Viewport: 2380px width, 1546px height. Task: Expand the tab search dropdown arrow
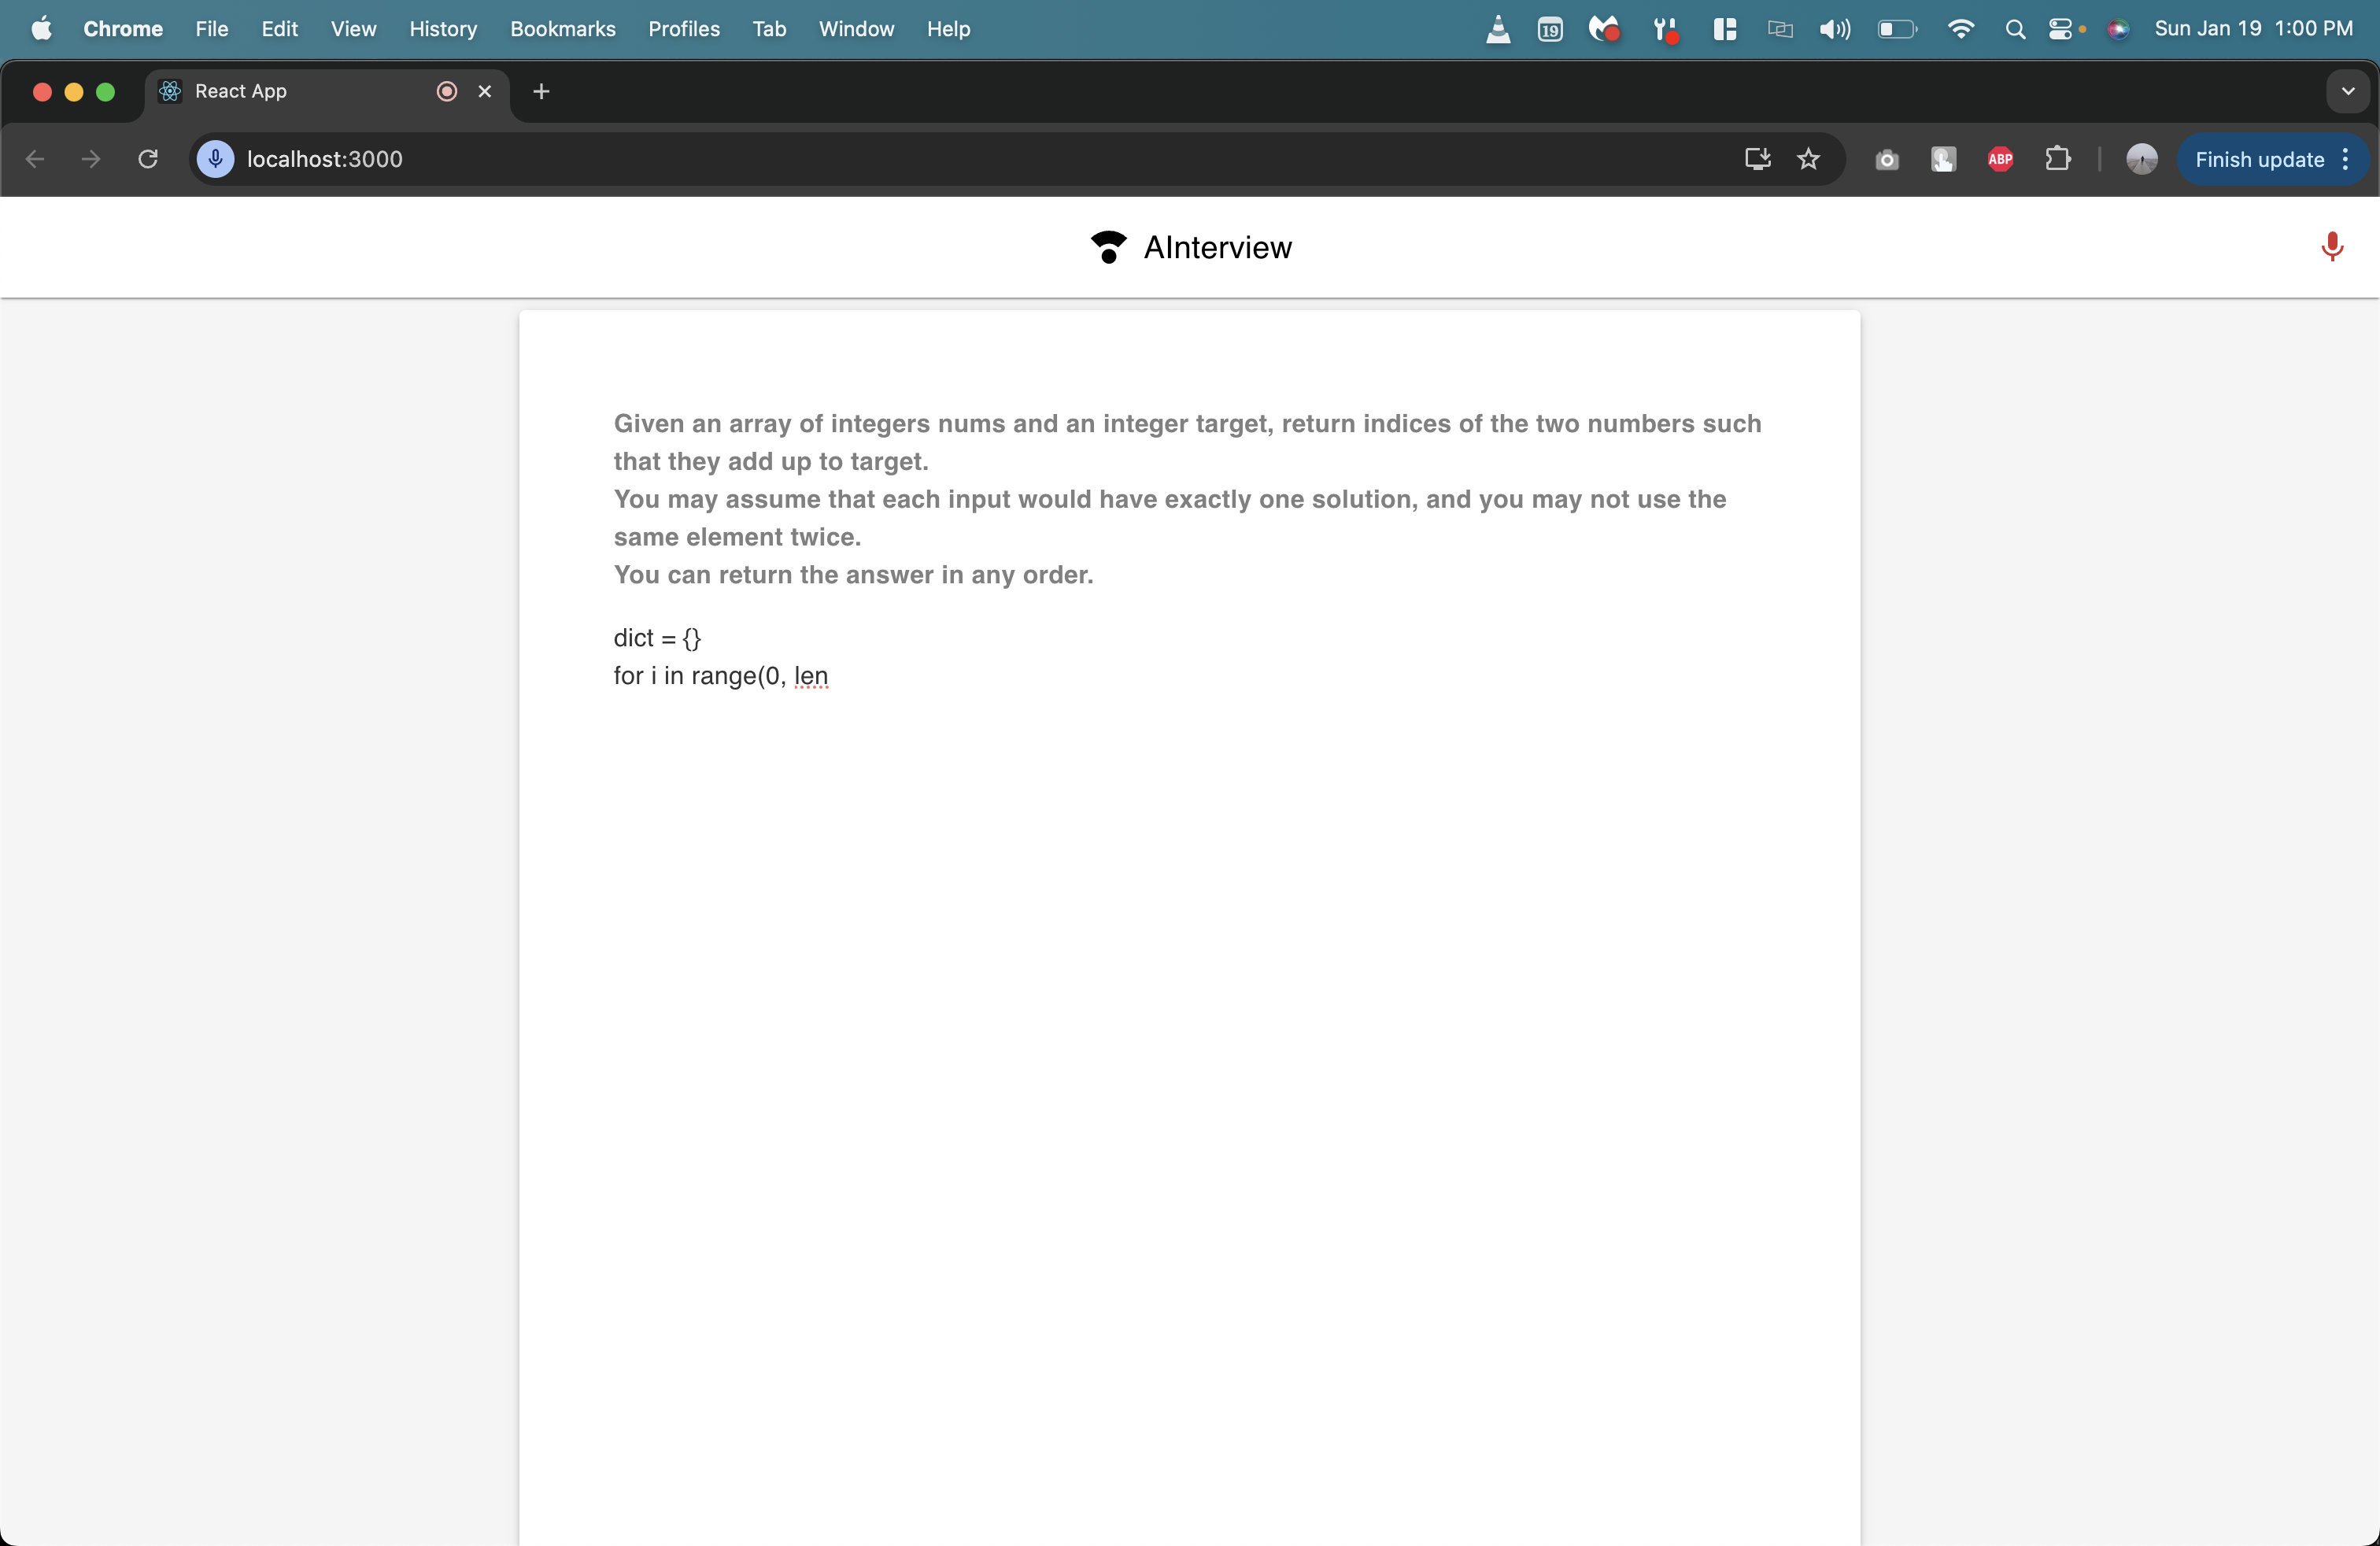tap(2347, 91)
